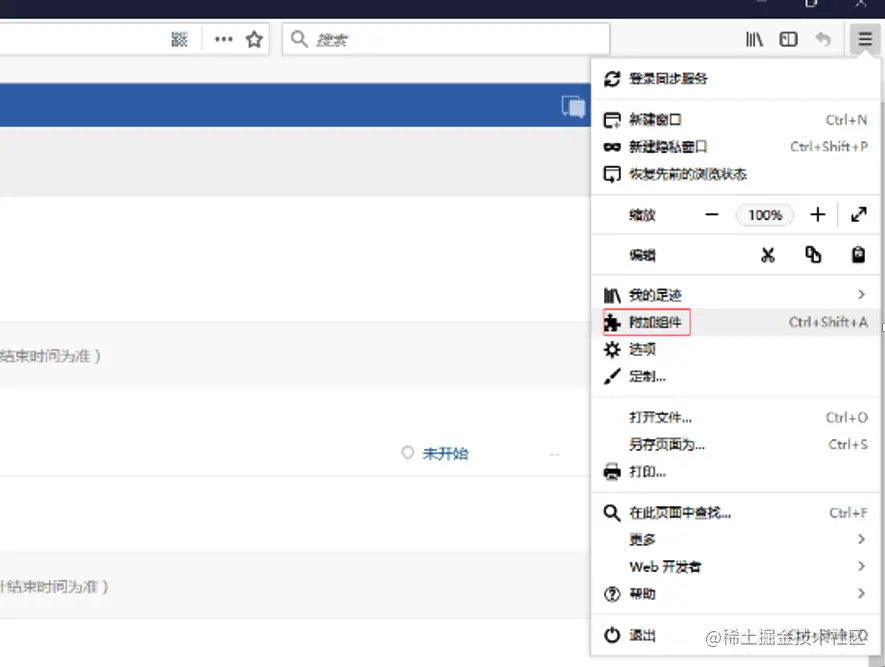Select 登录同步服务 sync sign-in entry

[x=735, y=78]
